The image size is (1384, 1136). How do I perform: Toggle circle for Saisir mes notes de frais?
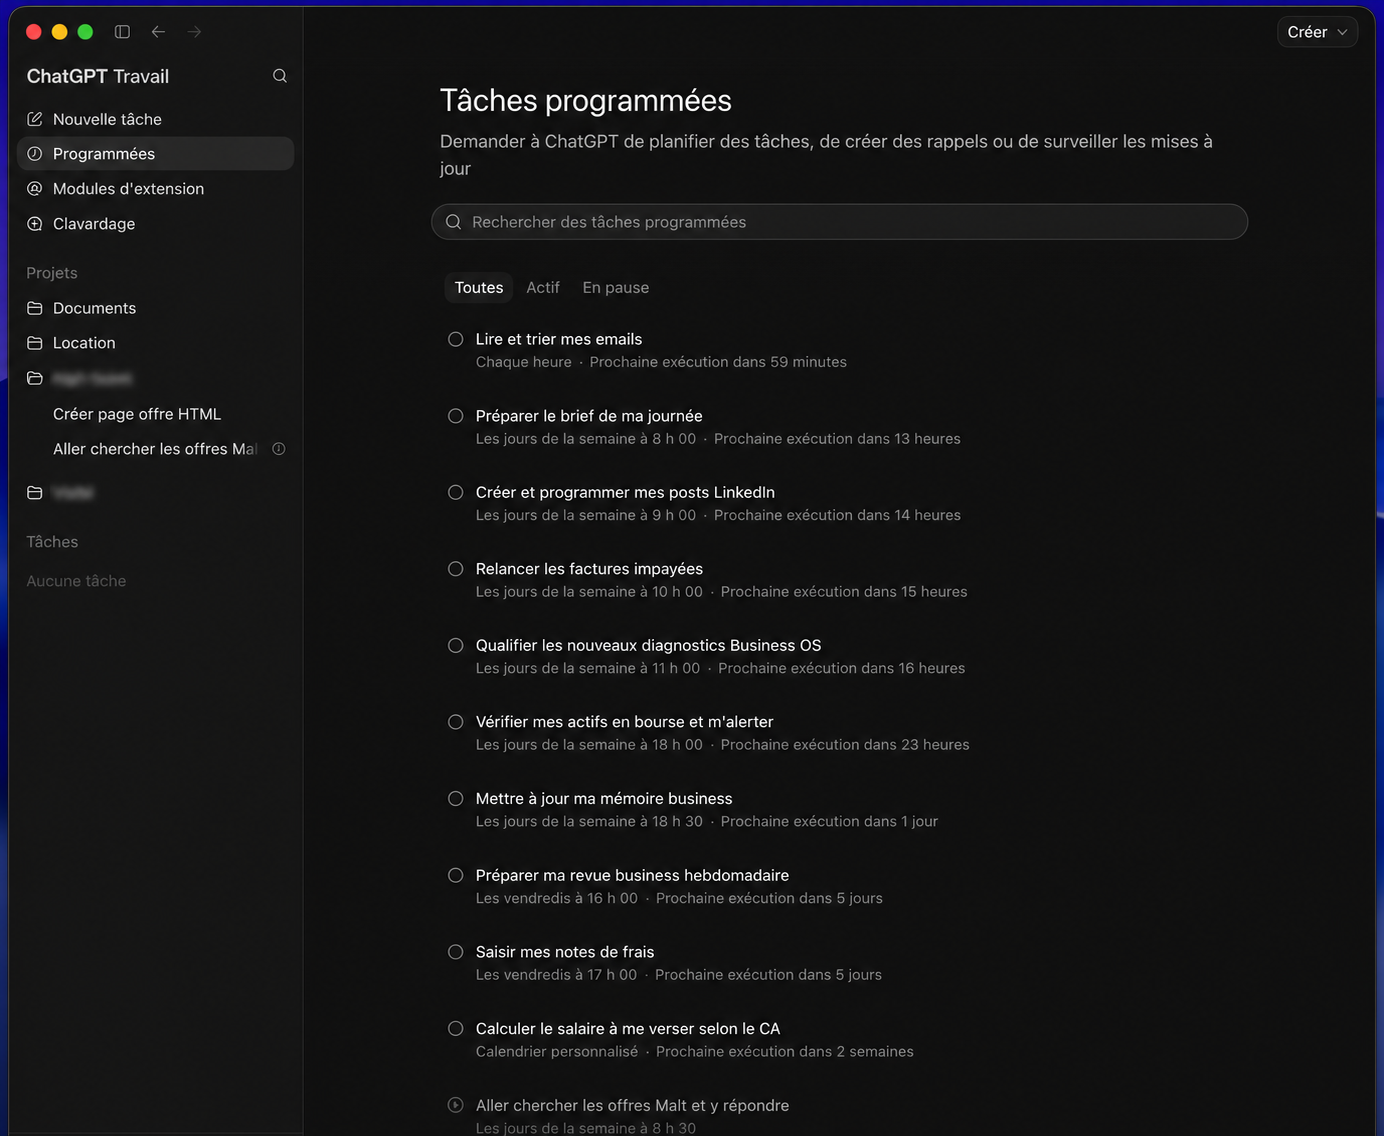click(456, 952)
